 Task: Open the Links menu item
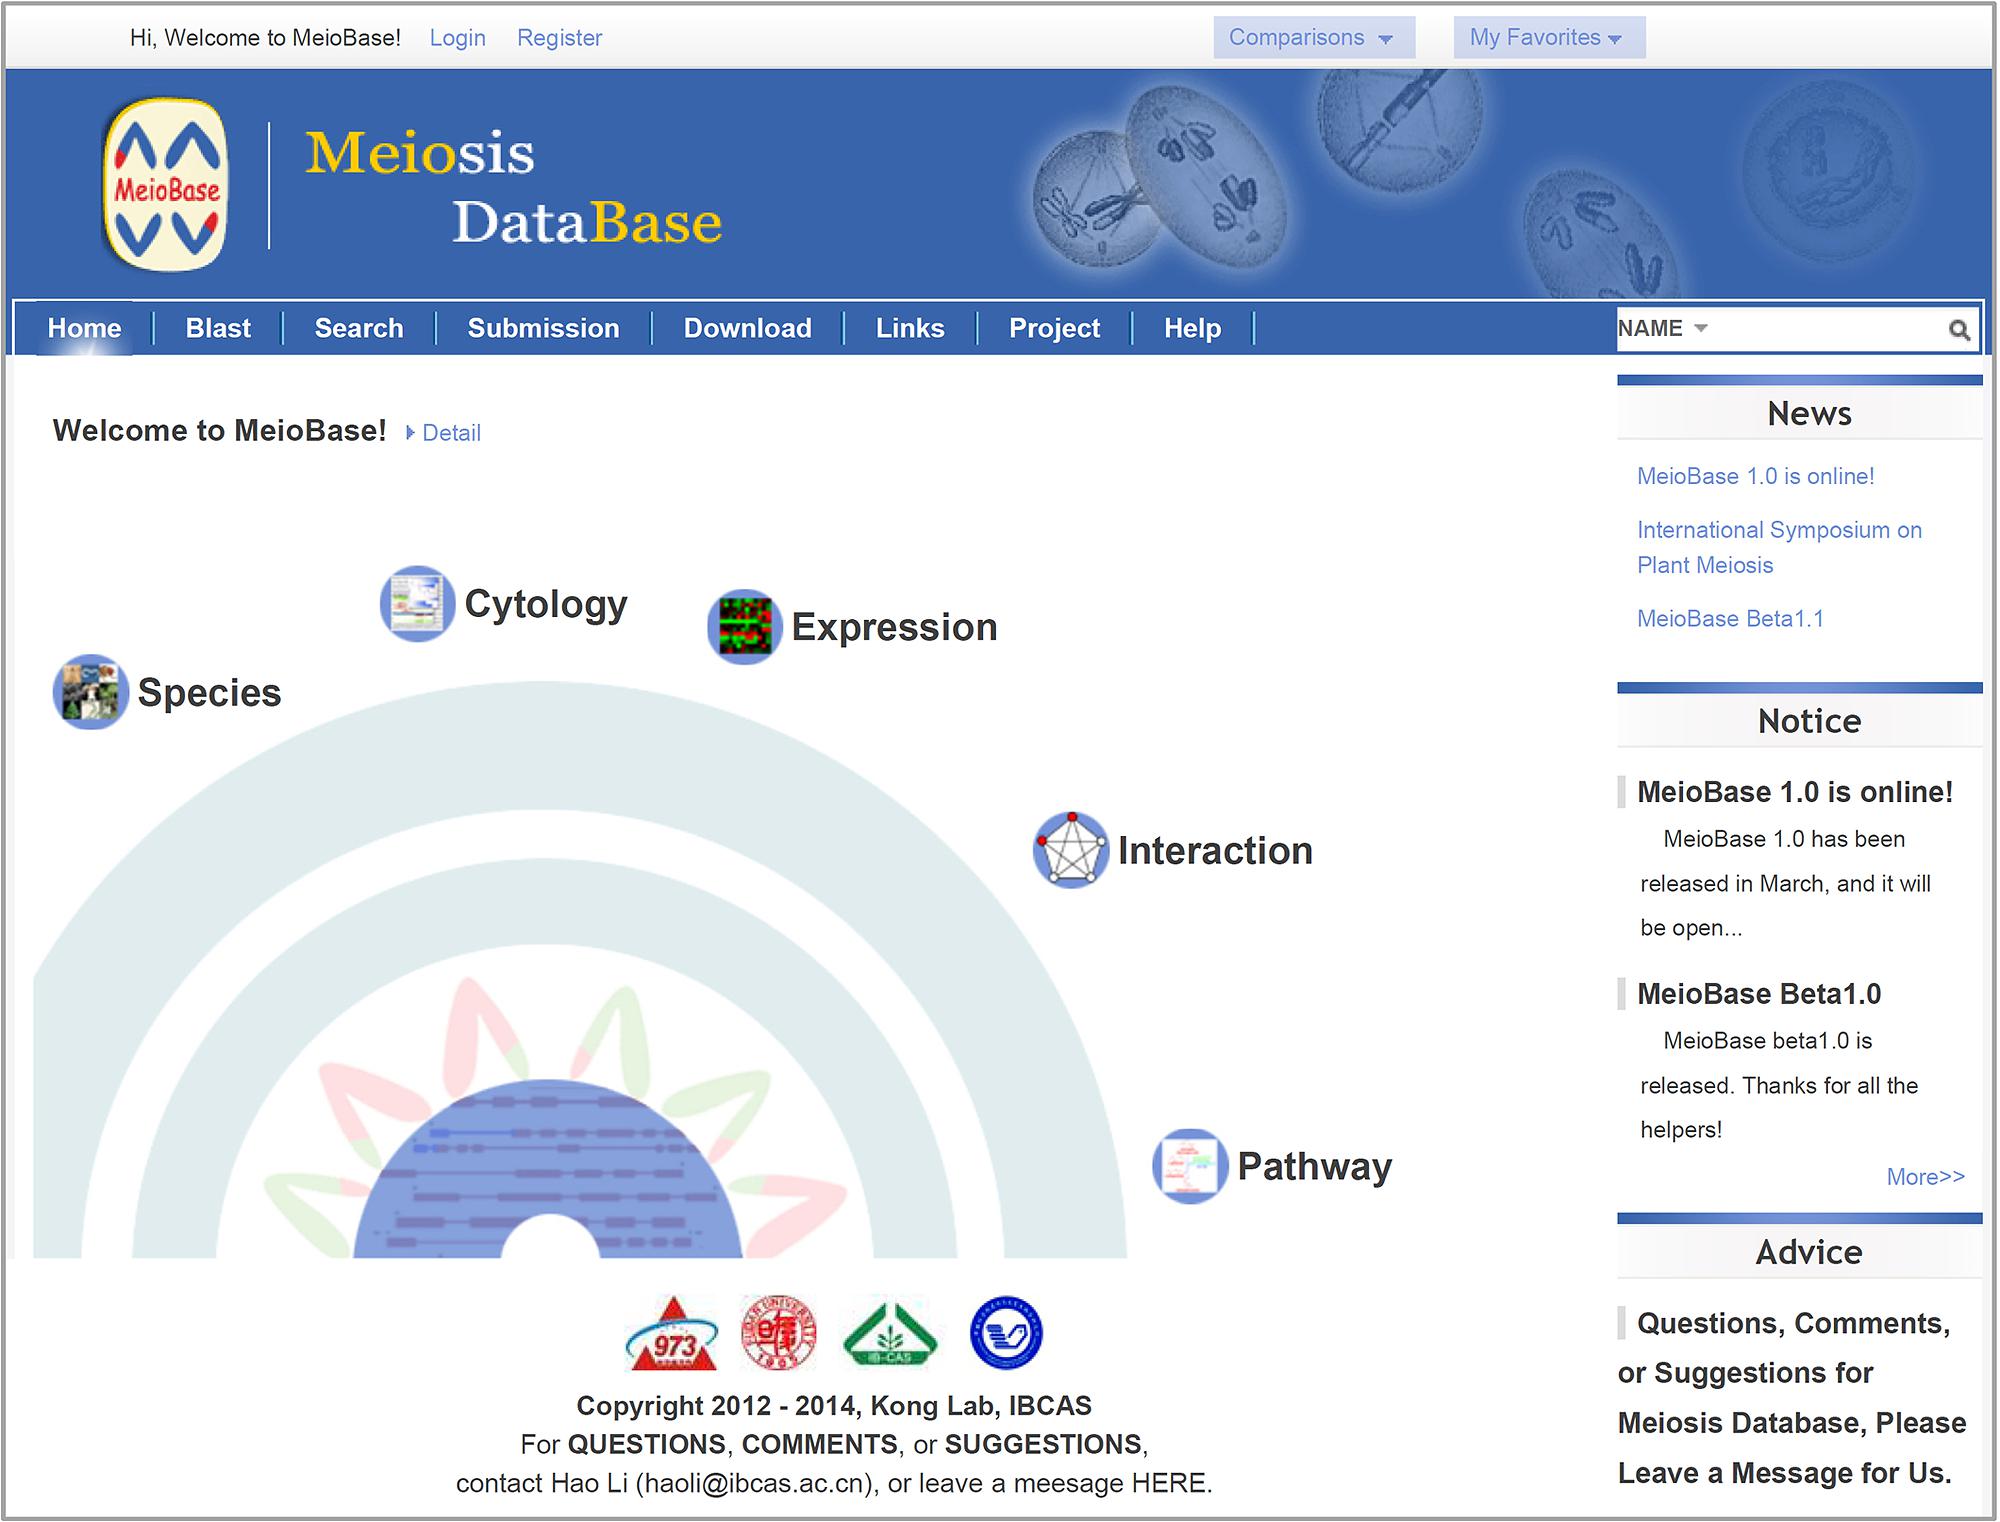[x=910, y=328]
